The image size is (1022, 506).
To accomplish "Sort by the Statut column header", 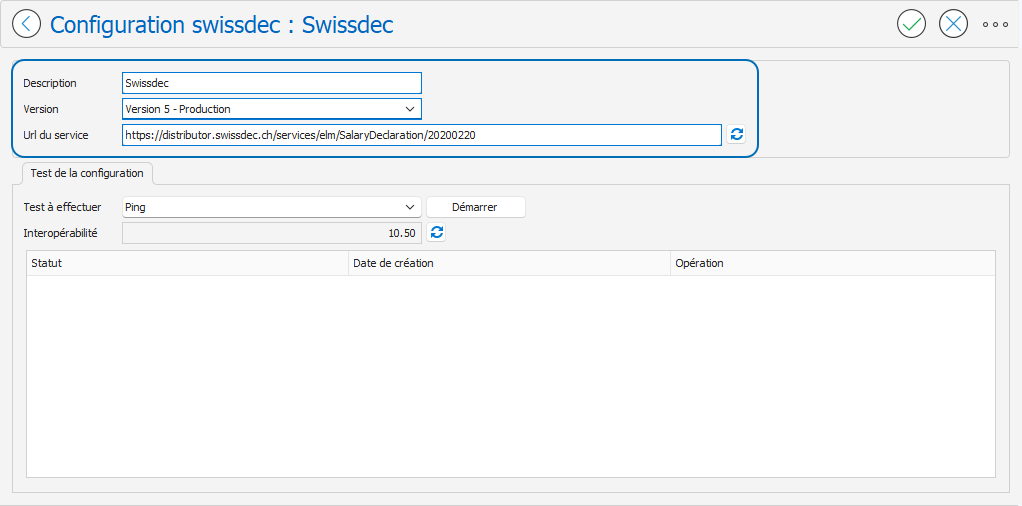I will point(186,263).
